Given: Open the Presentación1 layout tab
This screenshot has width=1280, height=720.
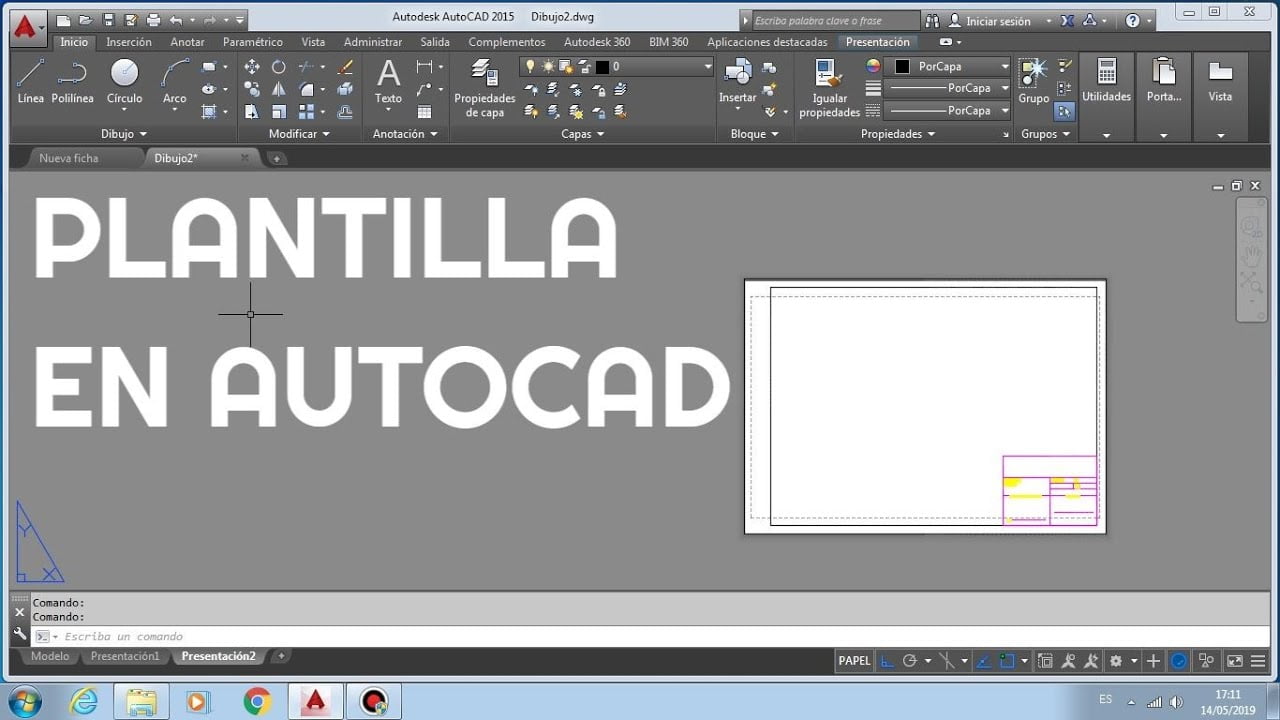Looking at the screenshot, I should [x=125, y=656].
